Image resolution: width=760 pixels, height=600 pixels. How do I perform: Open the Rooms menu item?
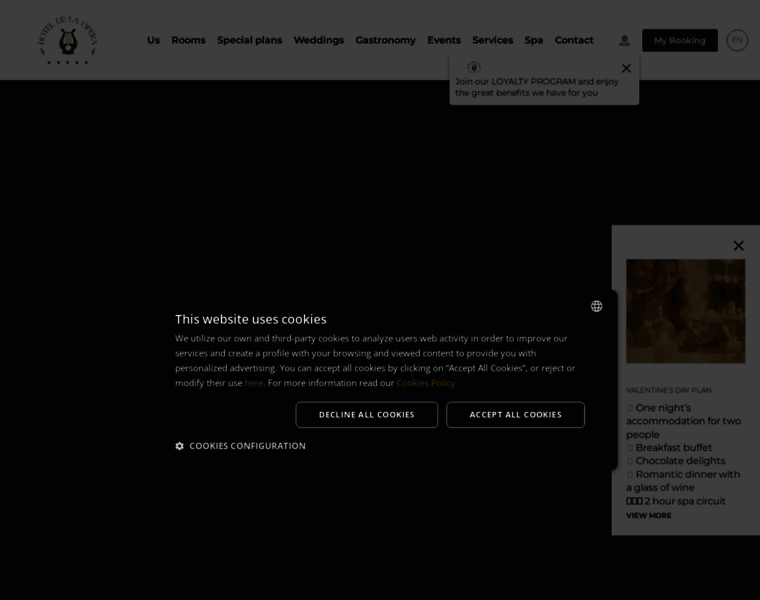click(189, 40)
